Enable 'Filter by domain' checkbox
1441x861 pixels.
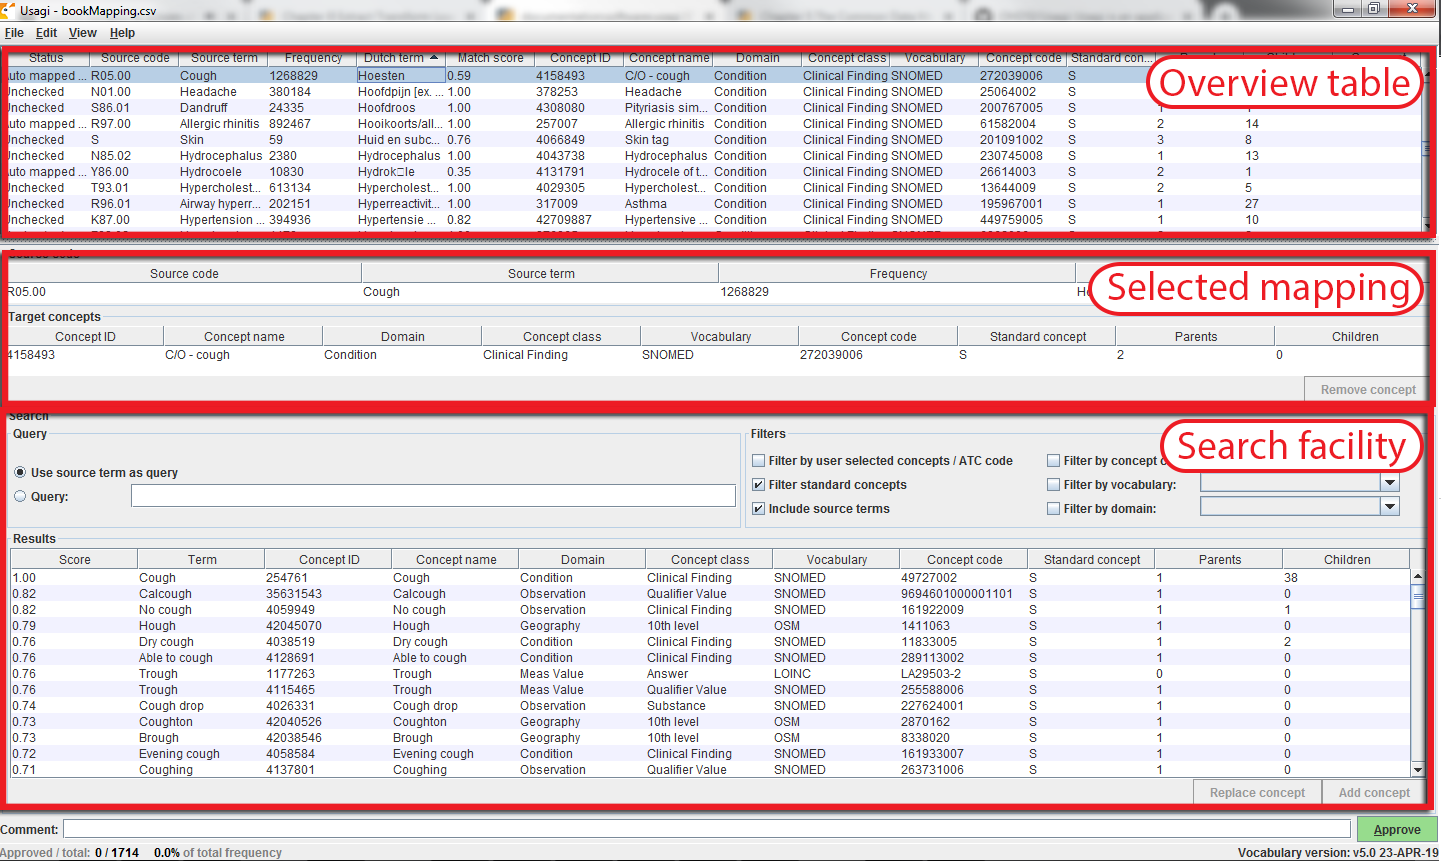[1053, 509]
